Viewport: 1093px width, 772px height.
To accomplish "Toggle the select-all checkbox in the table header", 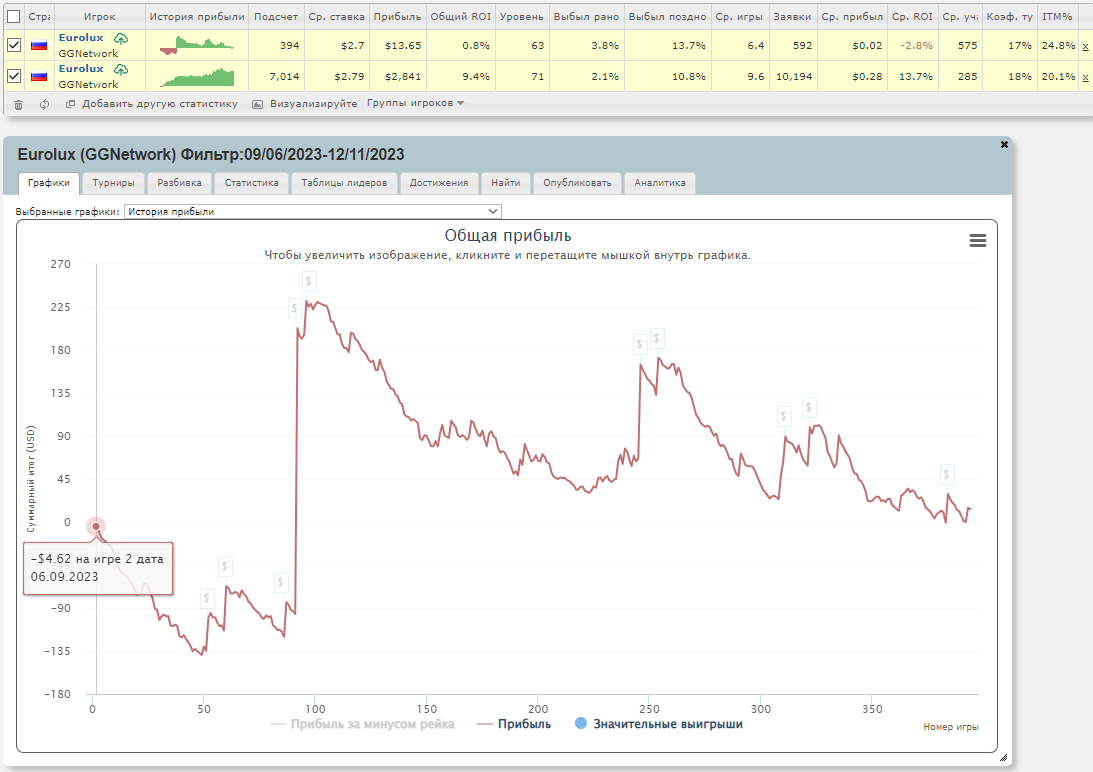I will click(x=14, y=16).
